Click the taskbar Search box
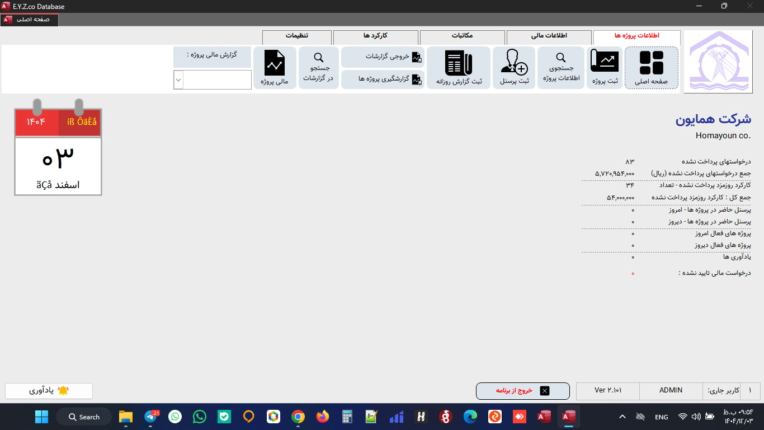The image size is (764, 430). coord(84,417)
